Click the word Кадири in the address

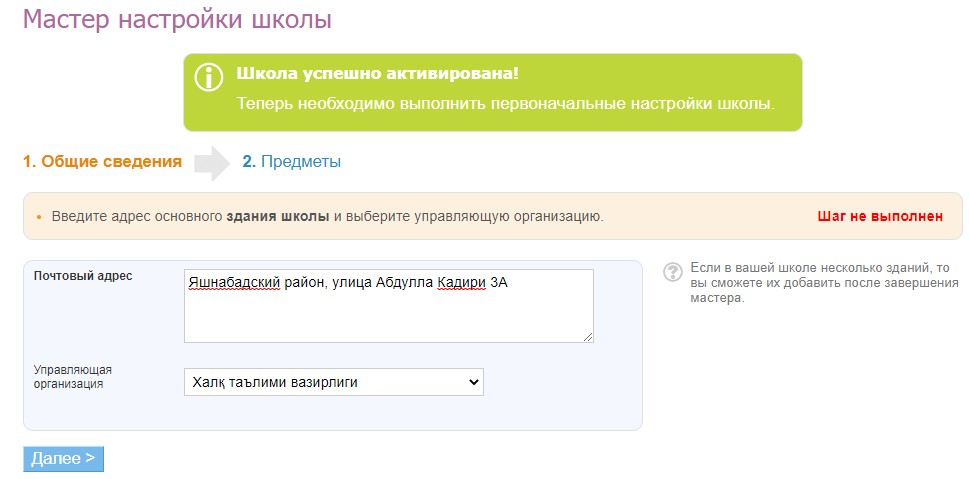462,284
